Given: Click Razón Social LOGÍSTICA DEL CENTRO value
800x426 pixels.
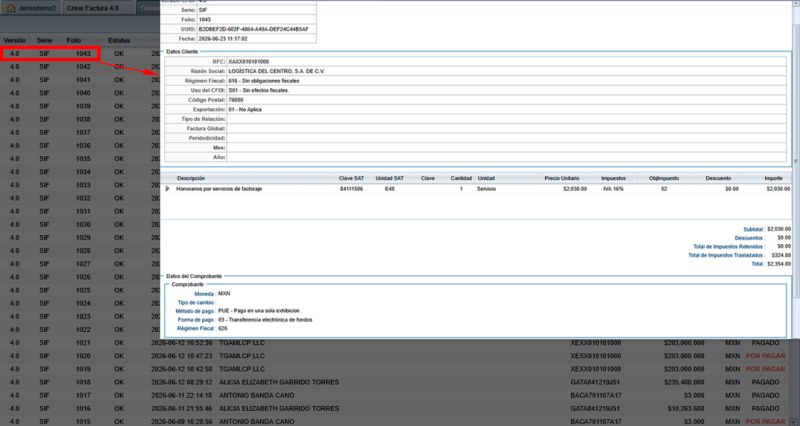Looking at the screenshot, I should click(276, 71).
